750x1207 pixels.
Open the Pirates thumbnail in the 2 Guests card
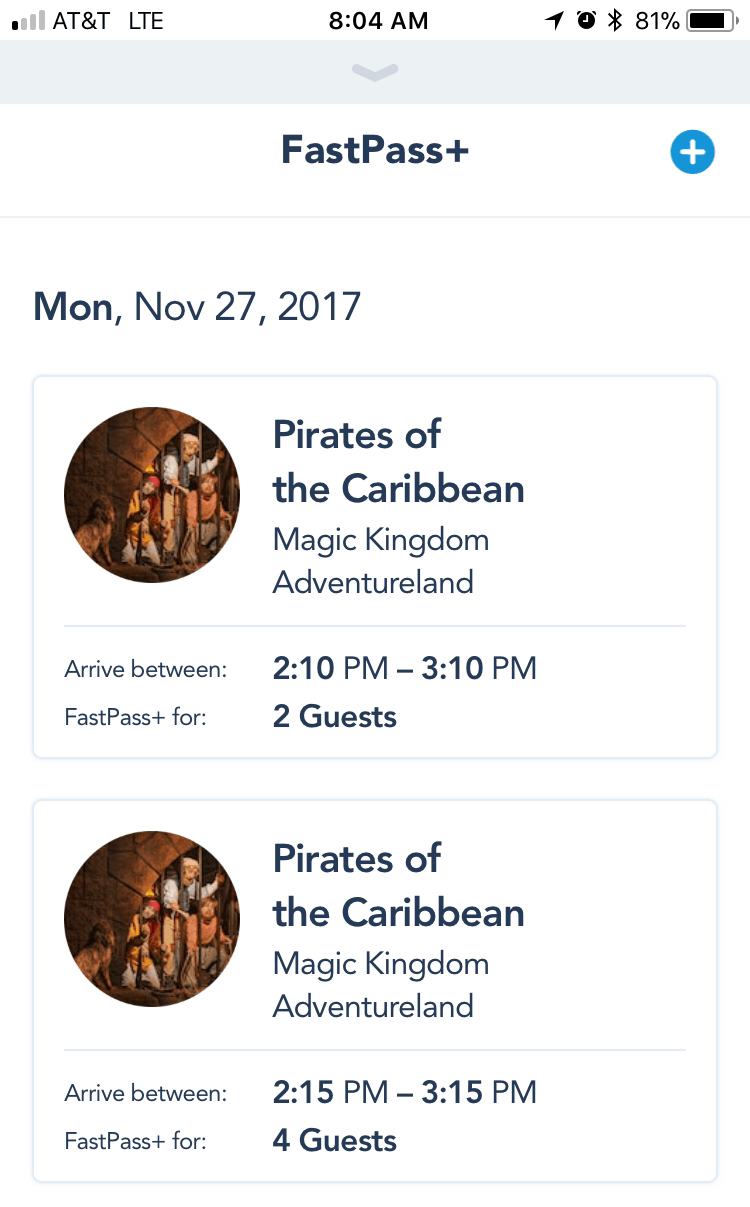pos(152,495)
